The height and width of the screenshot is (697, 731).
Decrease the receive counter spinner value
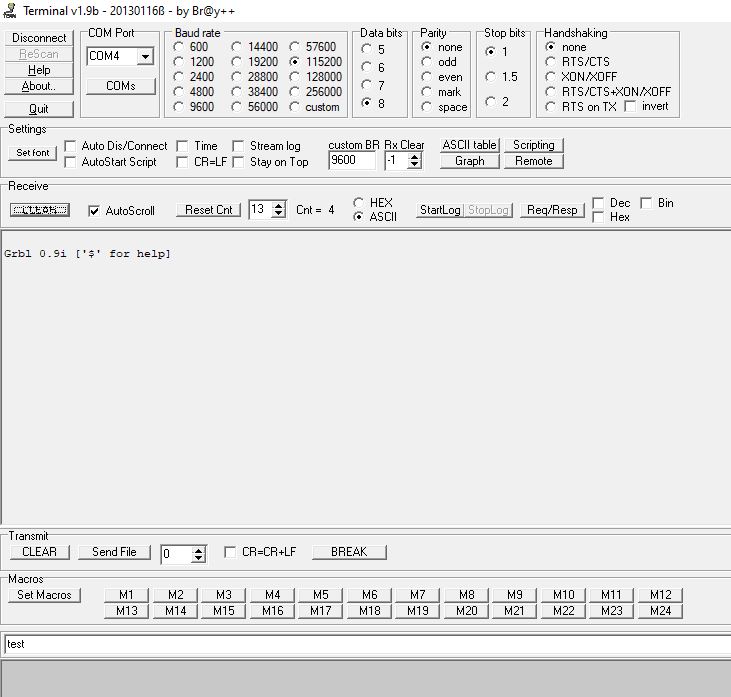[x=278, y=213]
